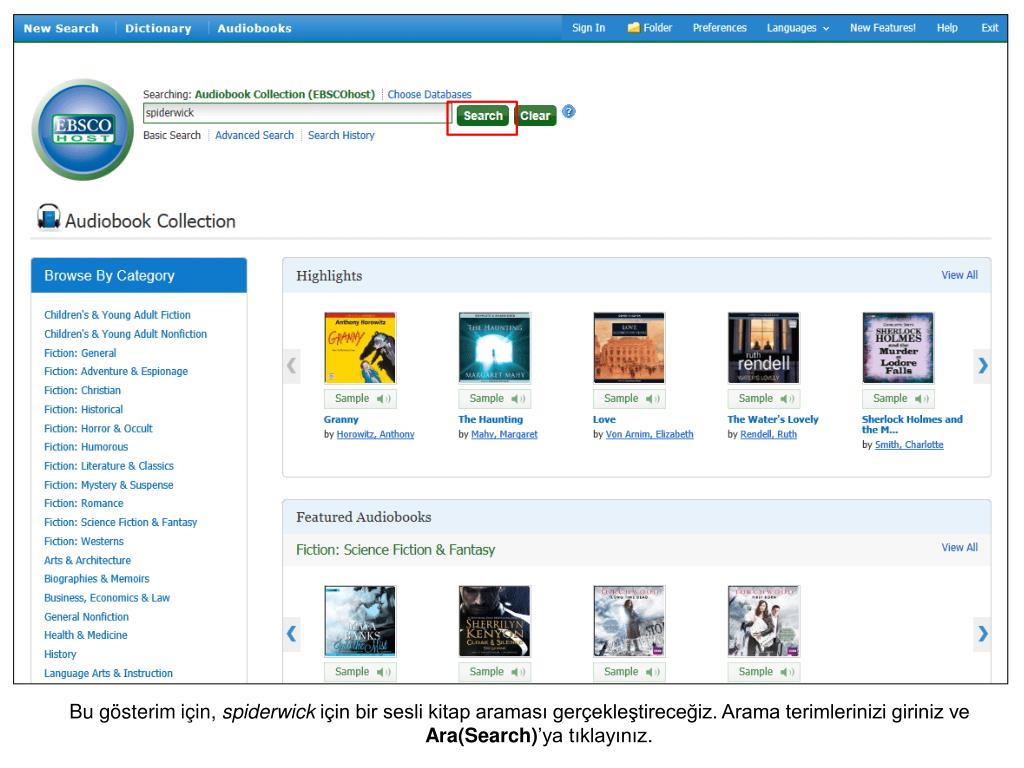Open author link Smith, Charlotte
The image size is (1024, 768).
[x=909, y=445]
